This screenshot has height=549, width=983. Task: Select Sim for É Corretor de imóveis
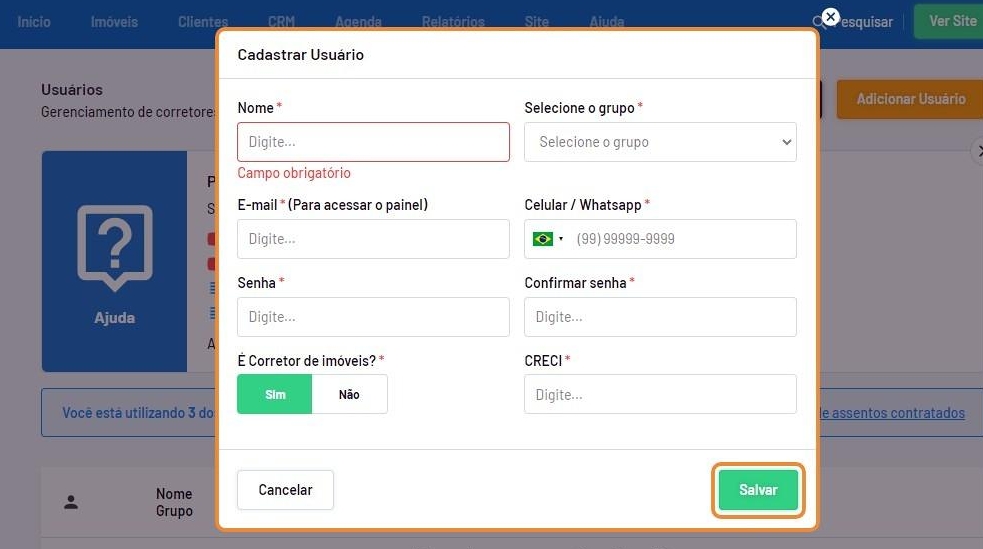pyautogui.click(x=275, y=394)
